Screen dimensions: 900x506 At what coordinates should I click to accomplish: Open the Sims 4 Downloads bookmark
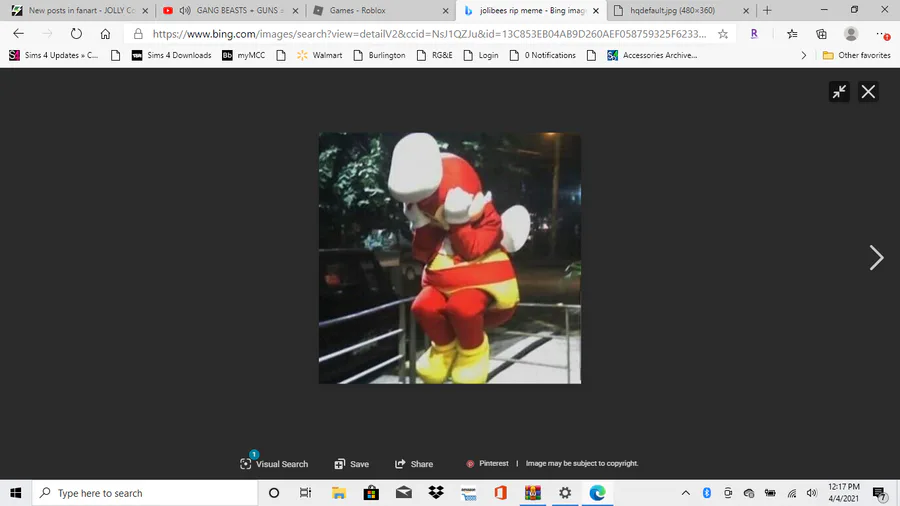172,55
